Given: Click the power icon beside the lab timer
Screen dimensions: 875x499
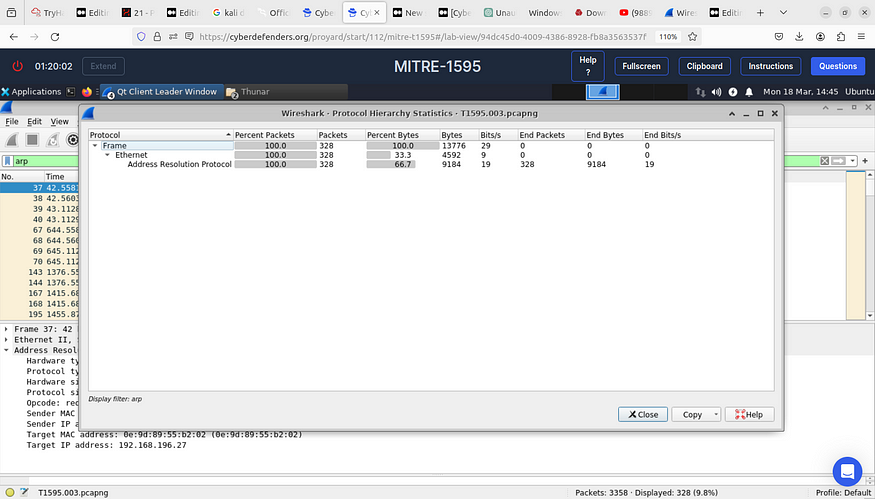Looking at the screenshot, I should point(17,66).
